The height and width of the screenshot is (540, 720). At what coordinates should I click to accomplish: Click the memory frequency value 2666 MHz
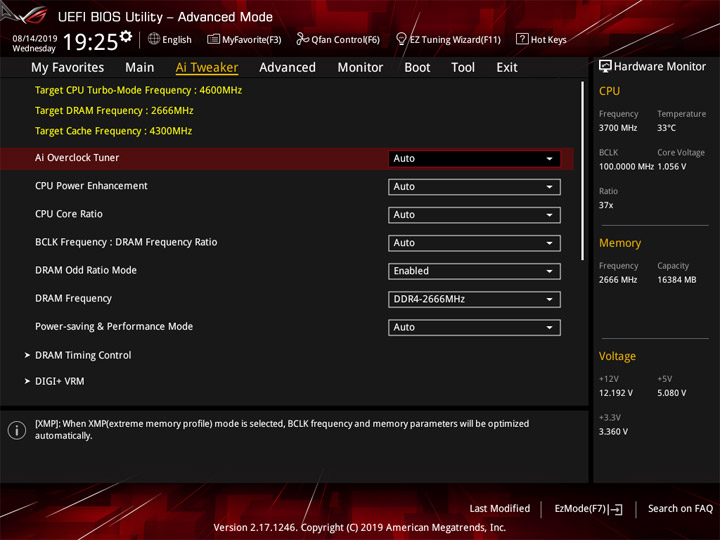pyautogui.click(x=618, y=280)
